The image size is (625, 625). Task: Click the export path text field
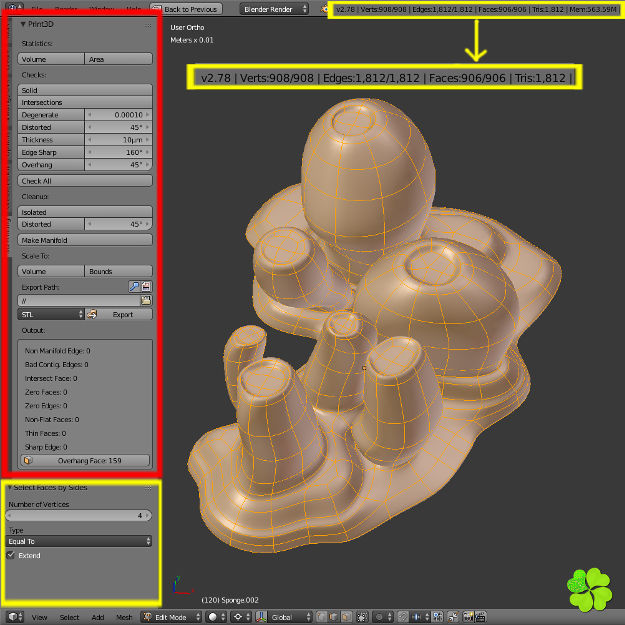point(79,300)
